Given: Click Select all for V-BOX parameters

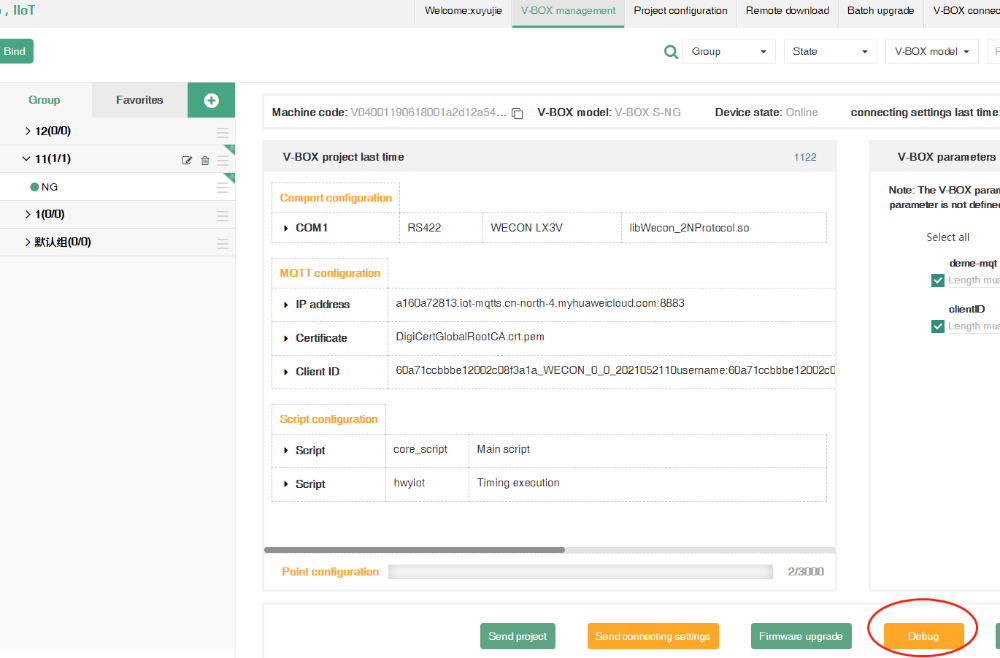Looking at the screenshot, I should [947, 237].
